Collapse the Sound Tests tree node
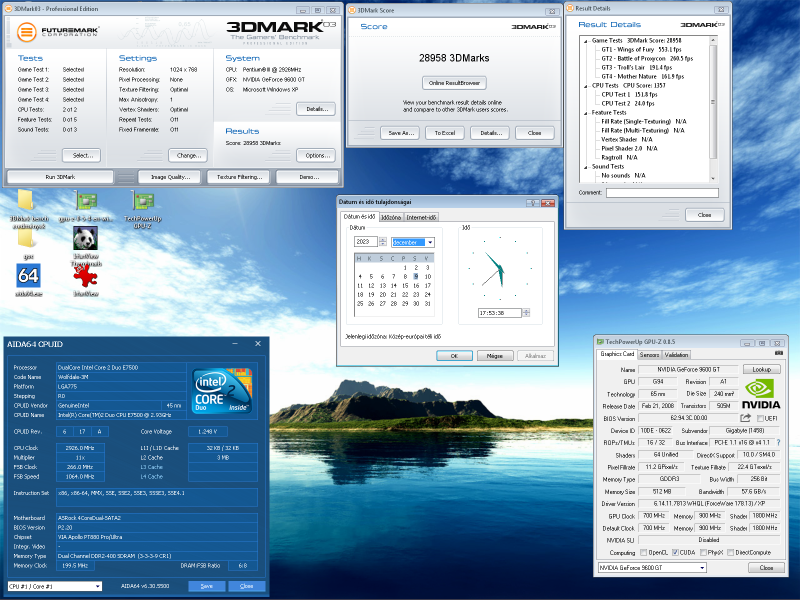800x600 pixels. [x=585, y=167]
